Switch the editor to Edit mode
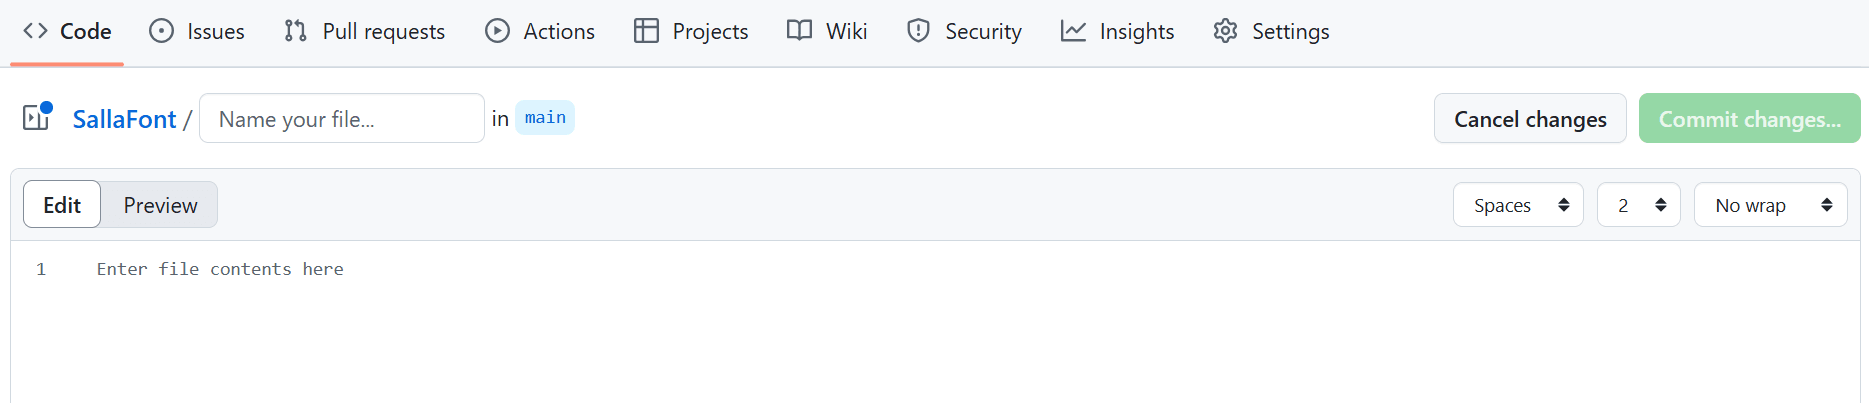This screenshot has height=403, width=1869. 62,205
